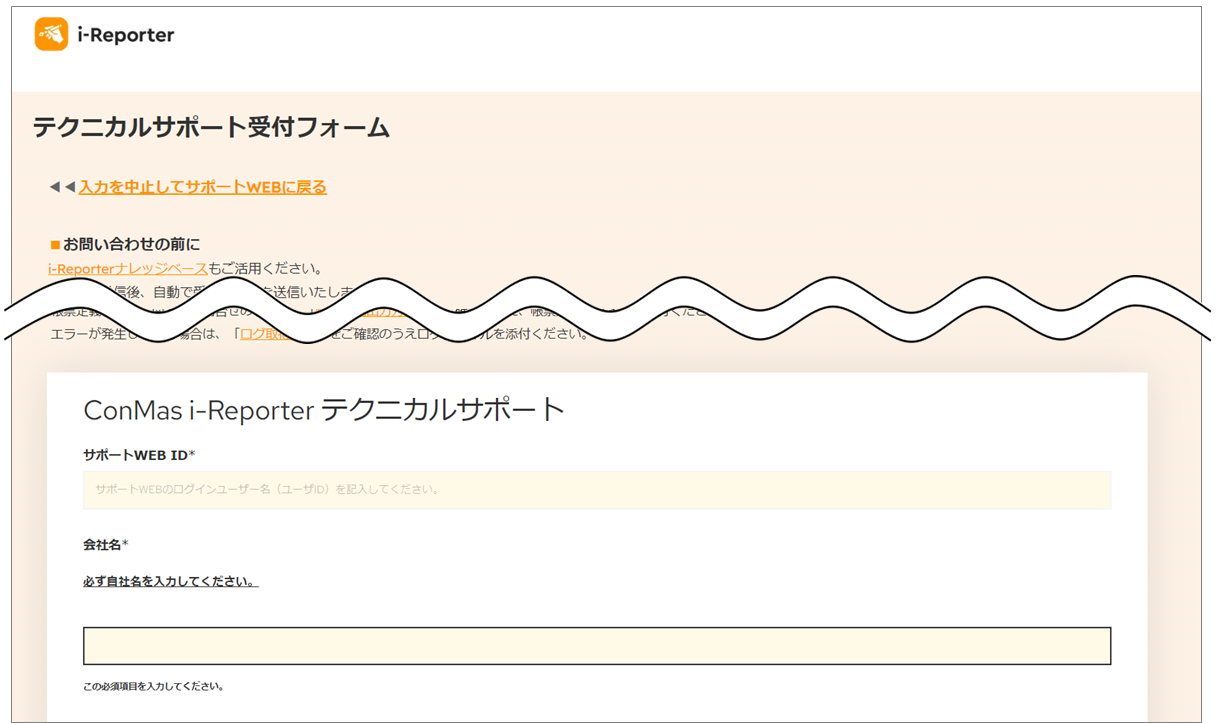1216x723 pixels.
Task: Click the orange i-Reporter logo icon
Action: point(51,34)
